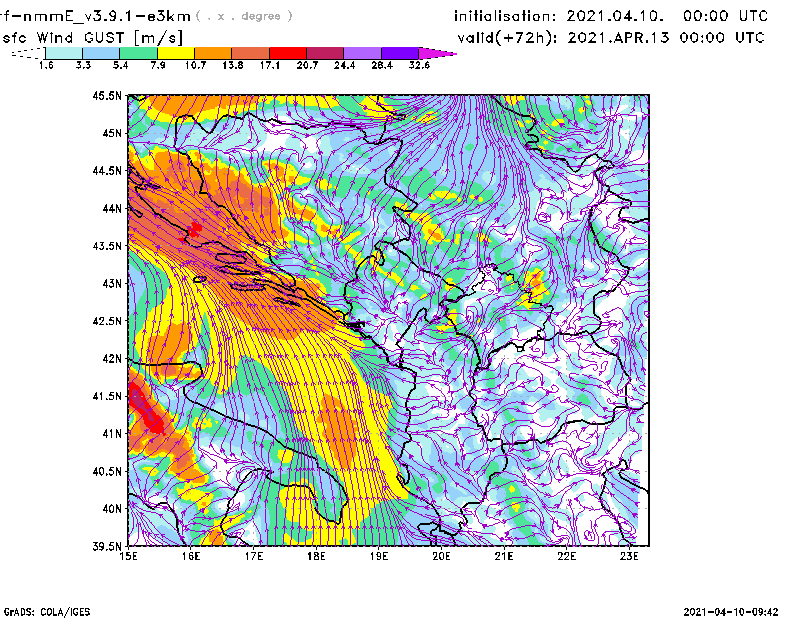This screenshot has width=800, height=618.
Task: Click the 16E longitude label
Action: (x=191, y=556)
